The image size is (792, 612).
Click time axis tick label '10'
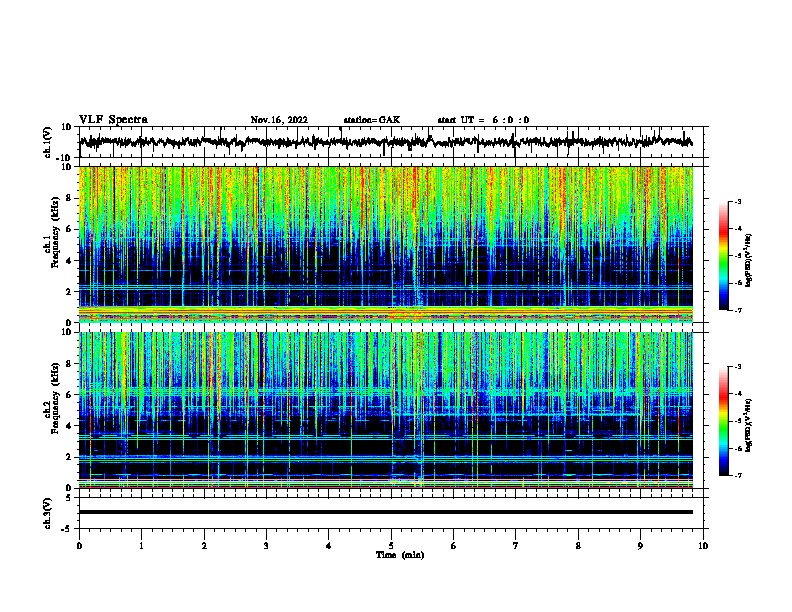click(x=703, y=546)
